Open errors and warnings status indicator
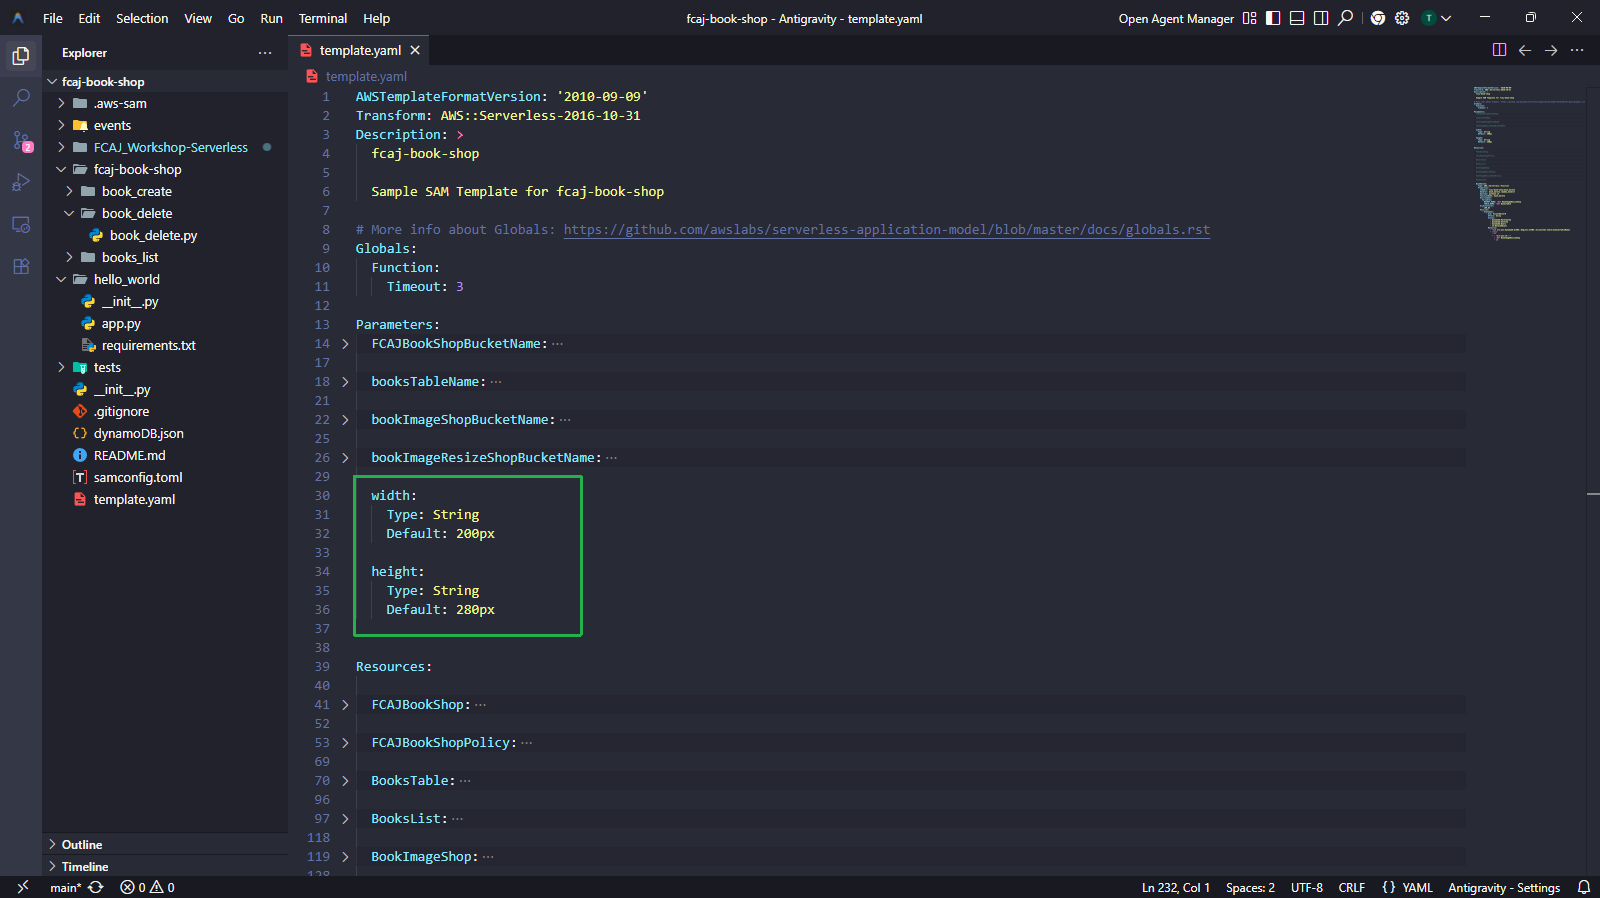 click(x=147, y=888)
